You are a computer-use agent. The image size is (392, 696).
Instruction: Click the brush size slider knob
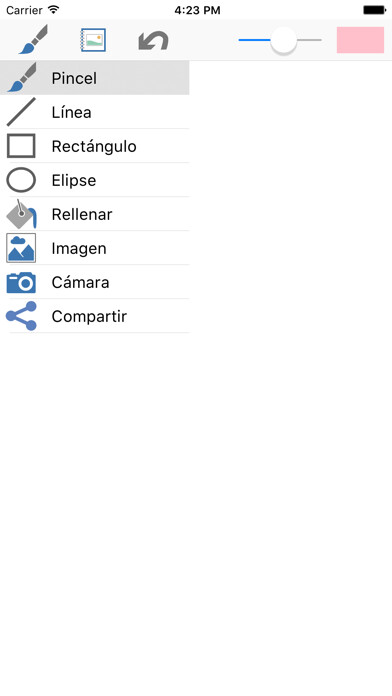[x=283, y=40]
